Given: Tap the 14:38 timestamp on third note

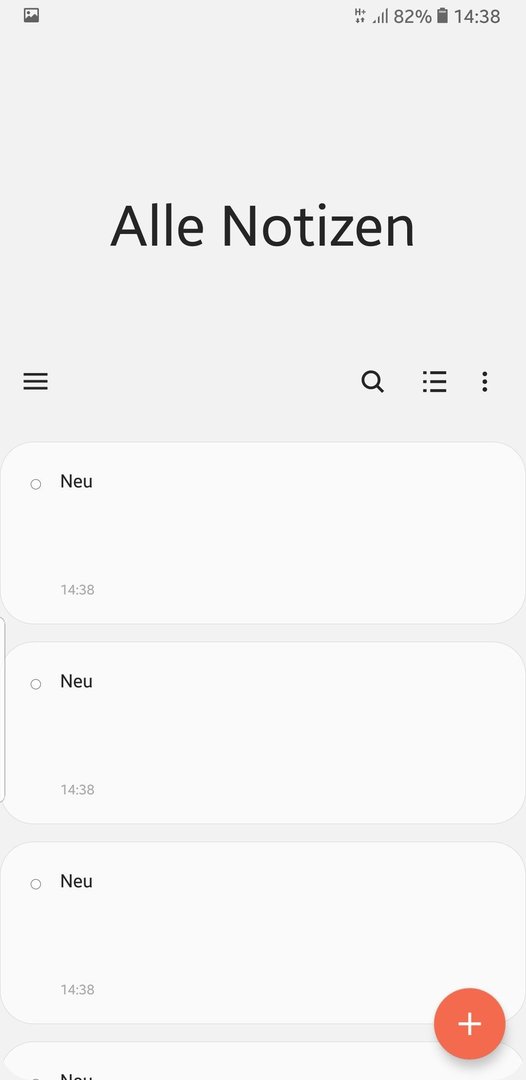Looking at the screenshot, I should pyautogui.click(x=77, y=989).
